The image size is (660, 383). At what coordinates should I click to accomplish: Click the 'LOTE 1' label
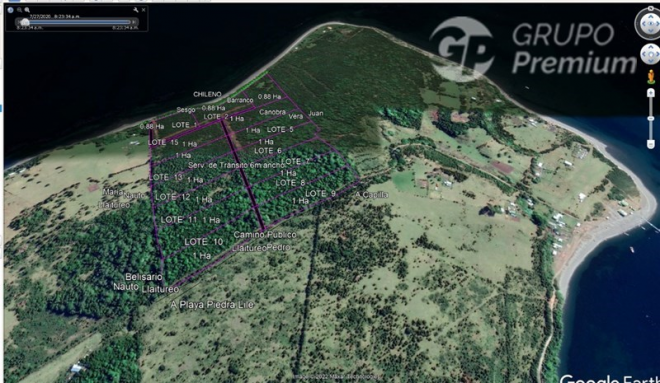coord(184,125)
